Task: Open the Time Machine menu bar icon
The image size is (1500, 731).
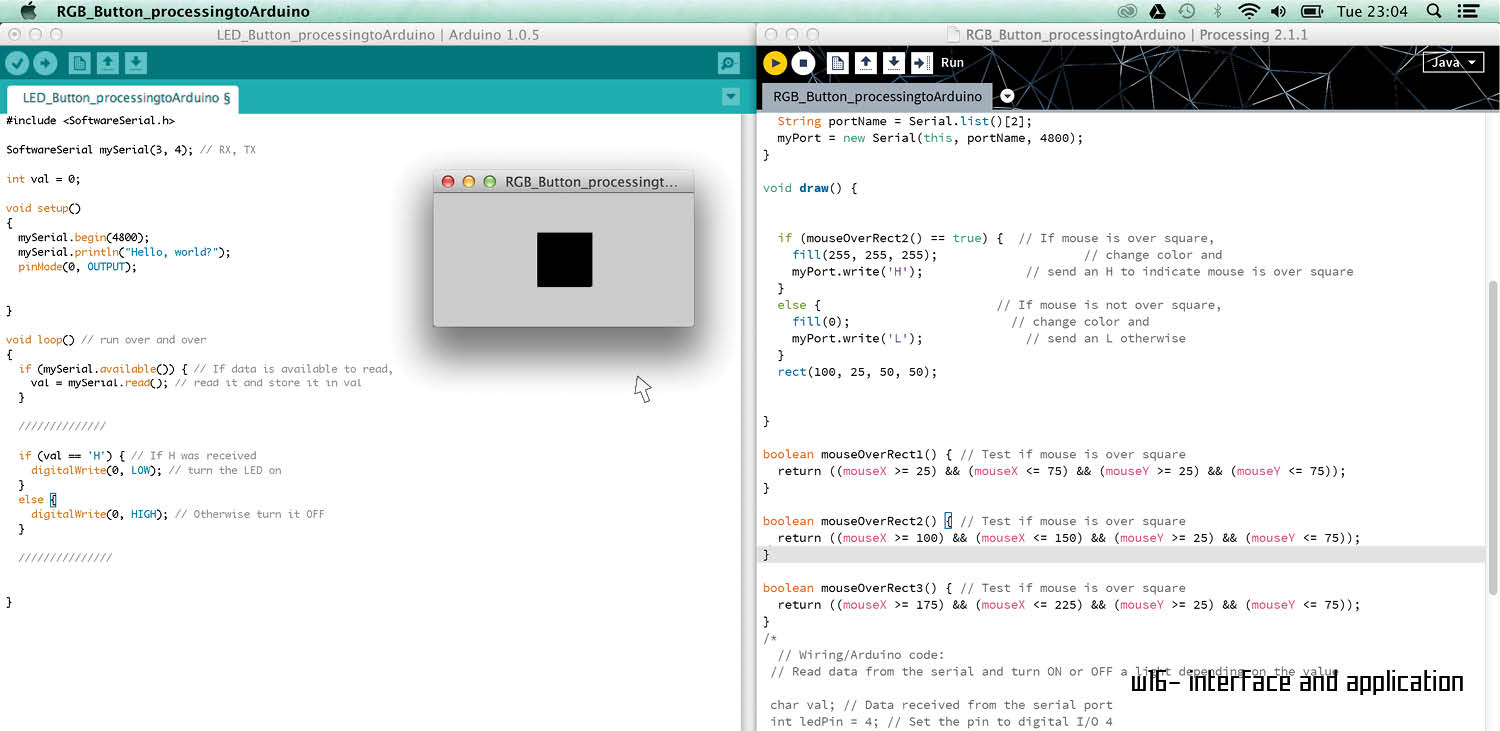Action: [x=1186, y=11]
